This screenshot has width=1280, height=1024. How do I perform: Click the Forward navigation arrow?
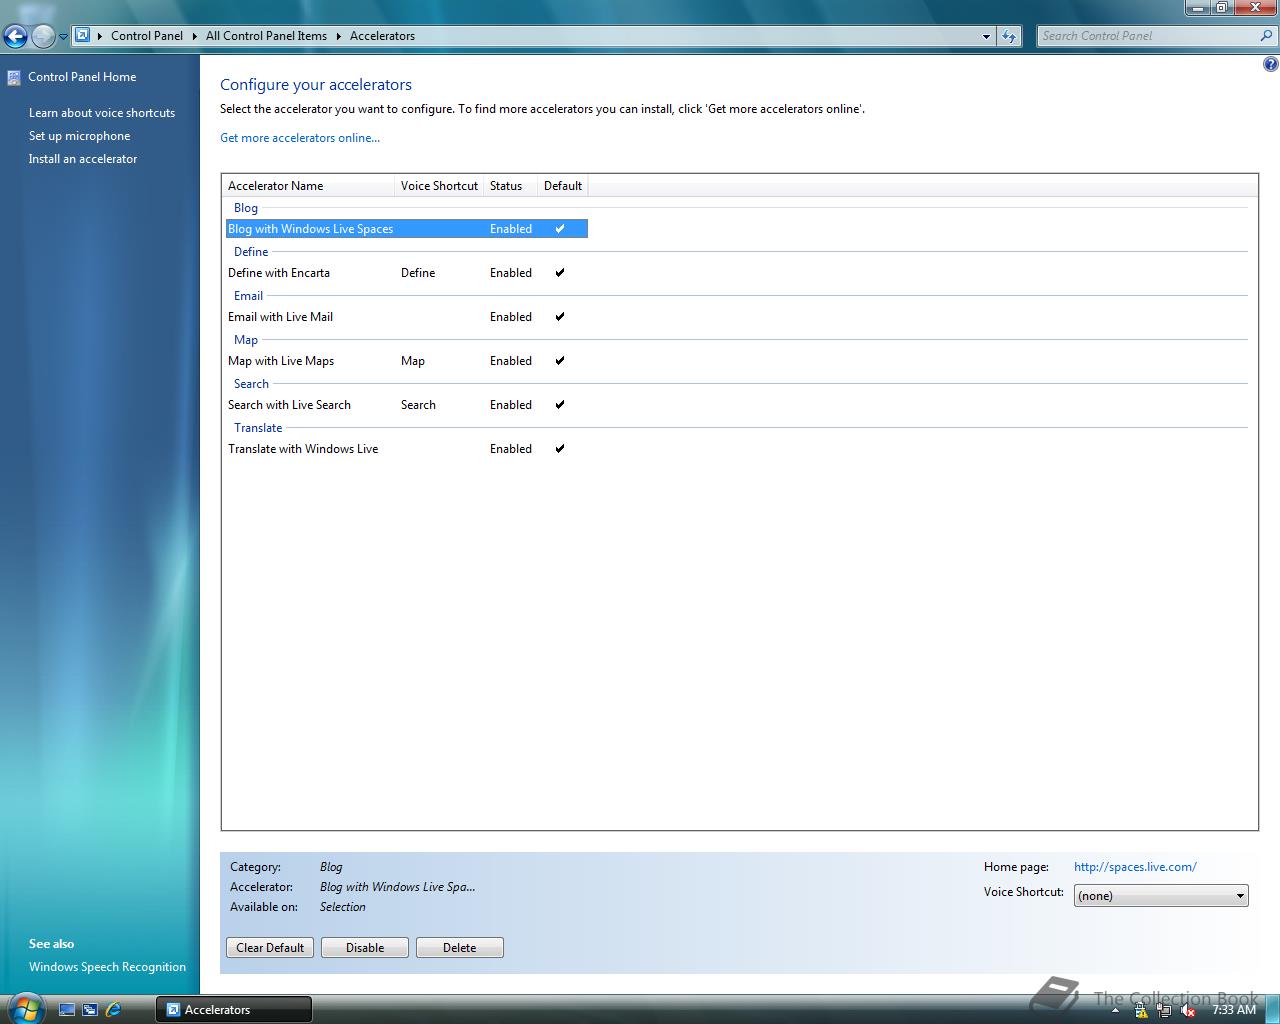(x=43, y=37)
